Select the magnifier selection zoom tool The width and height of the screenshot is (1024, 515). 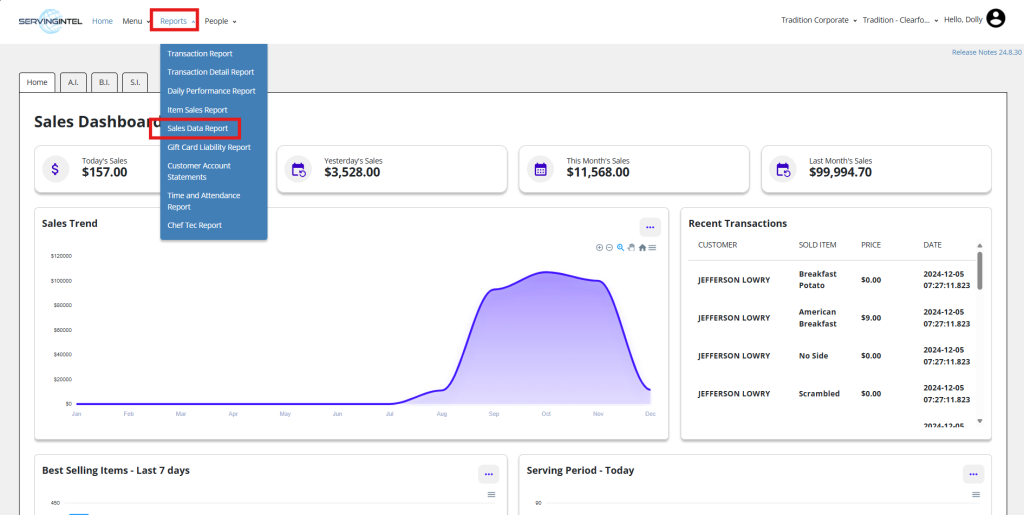click(x=620, y=247)
